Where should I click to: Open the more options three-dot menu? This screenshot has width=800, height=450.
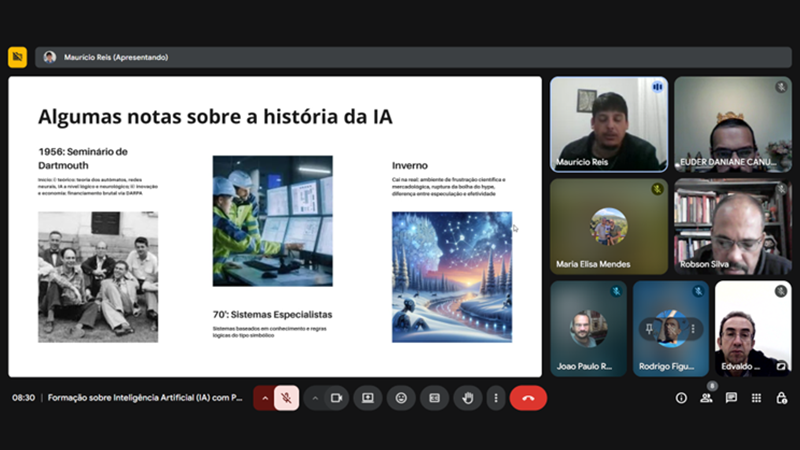pyautogui.click(x=495, y=398)
